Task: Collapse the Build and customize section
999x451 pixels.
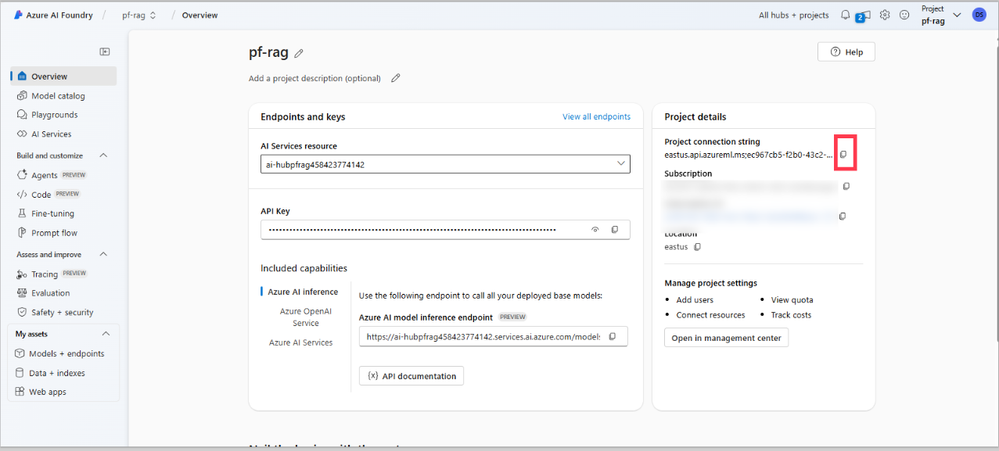Action: pos(104,155)
